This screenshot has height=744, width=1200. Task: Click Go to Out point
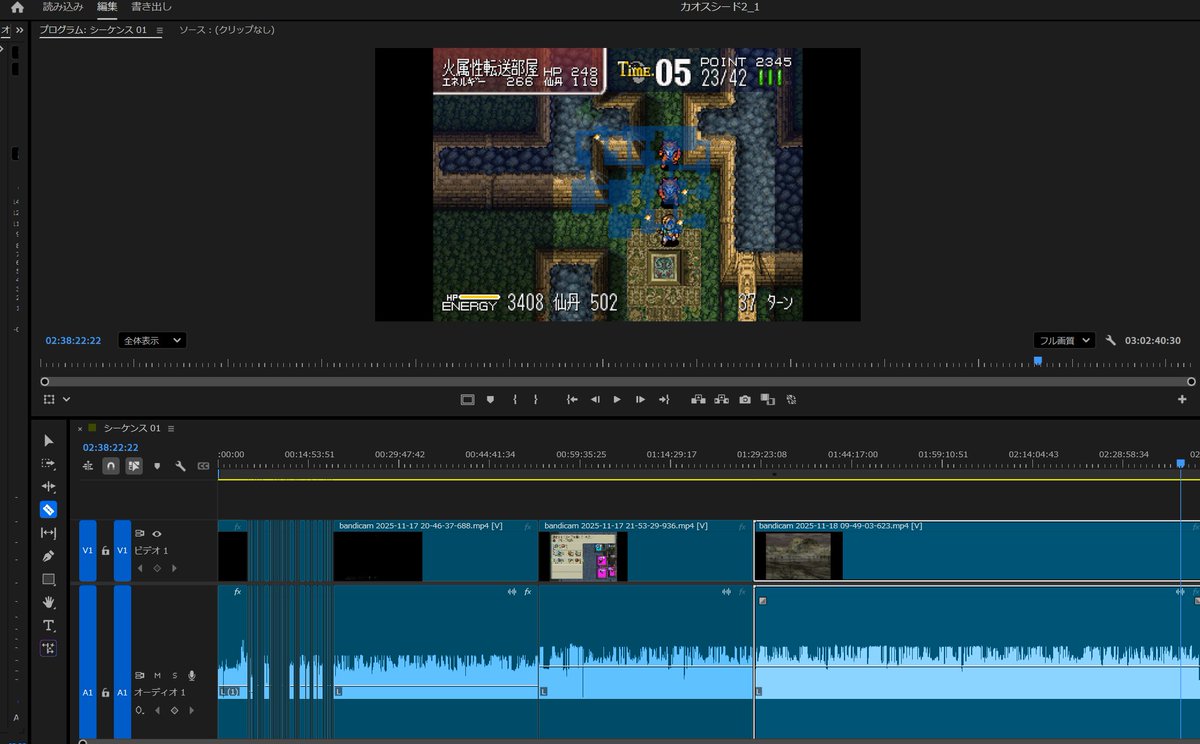[664, 399]
